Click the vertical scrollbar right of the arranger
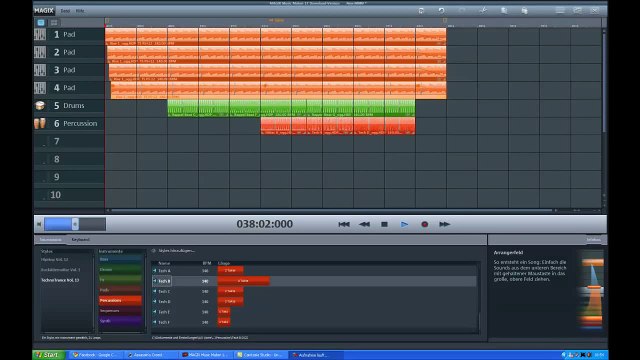Viewport: 640px width, 360px height. pyautogui.click(x=604, y=82)
